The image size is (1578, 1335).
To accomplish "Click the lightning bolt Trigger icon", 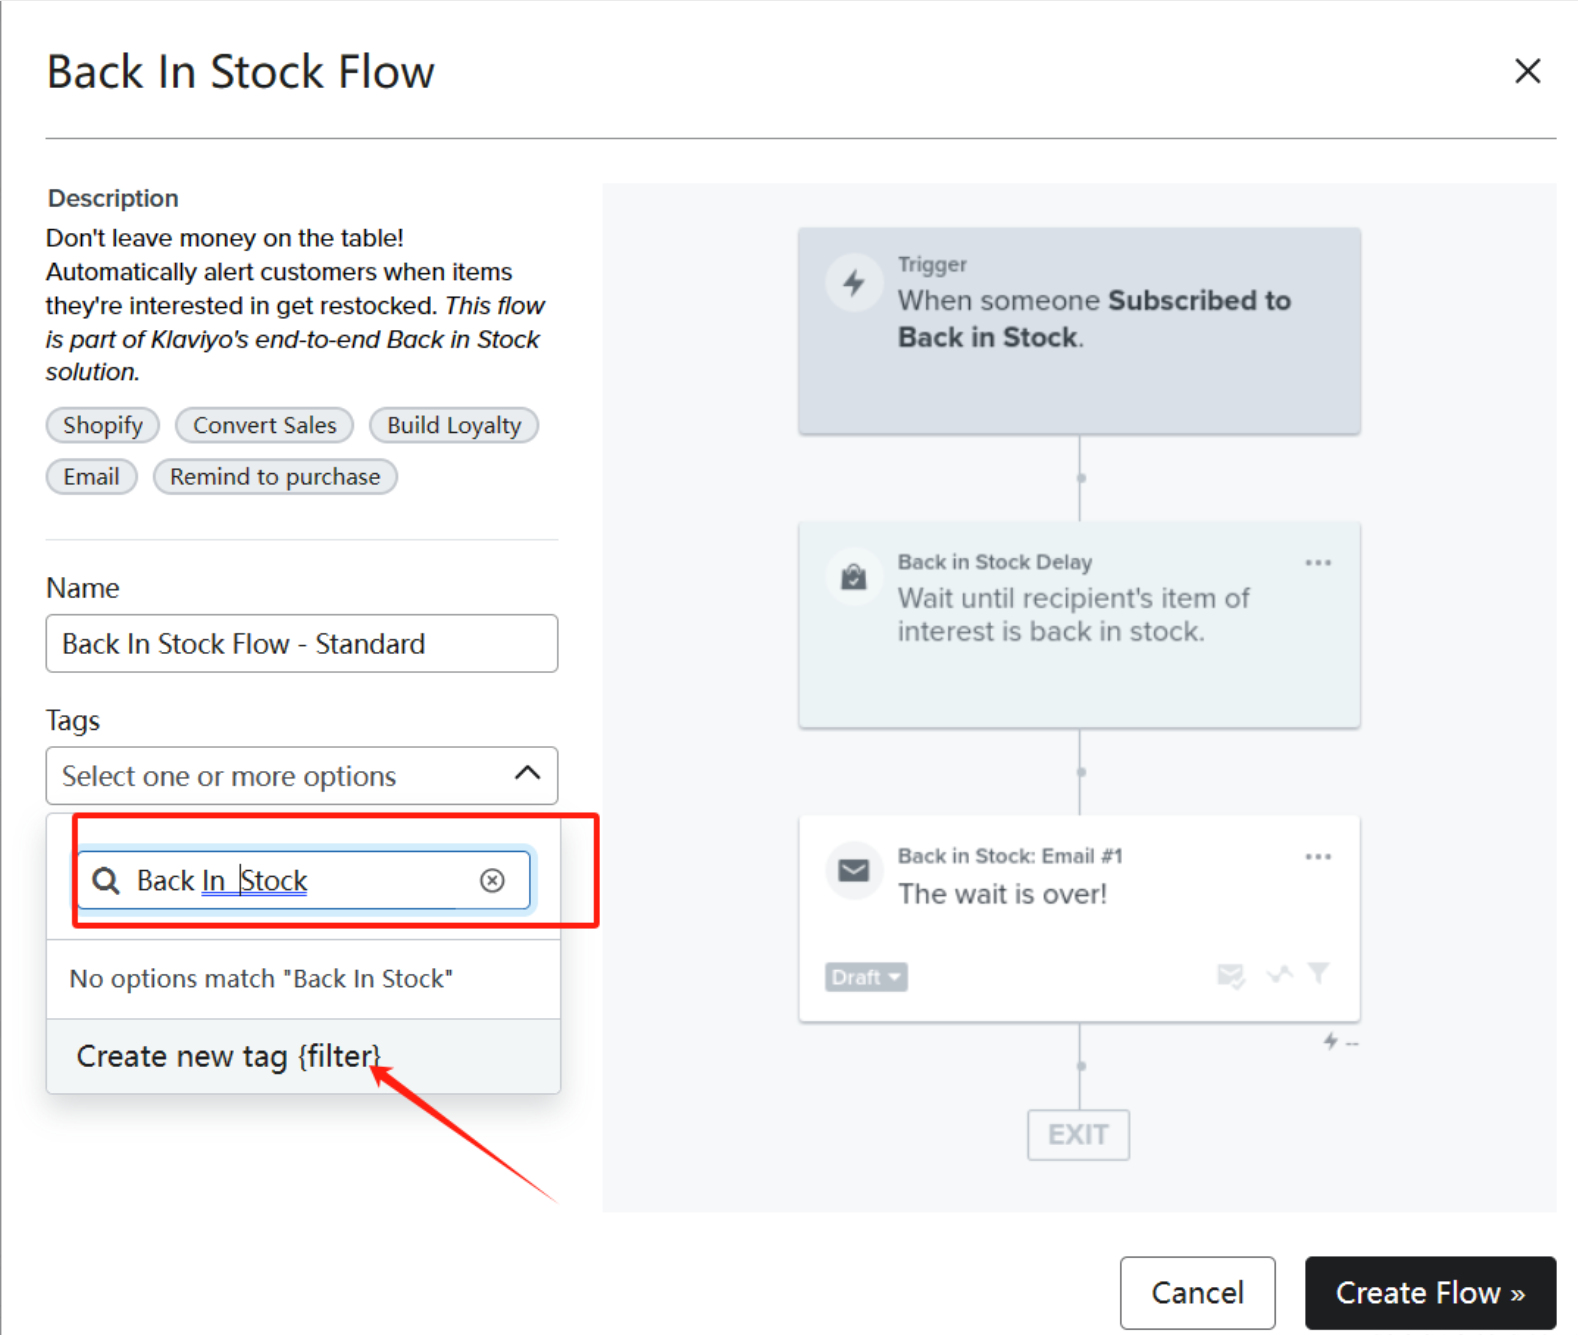I will point(854,283).
